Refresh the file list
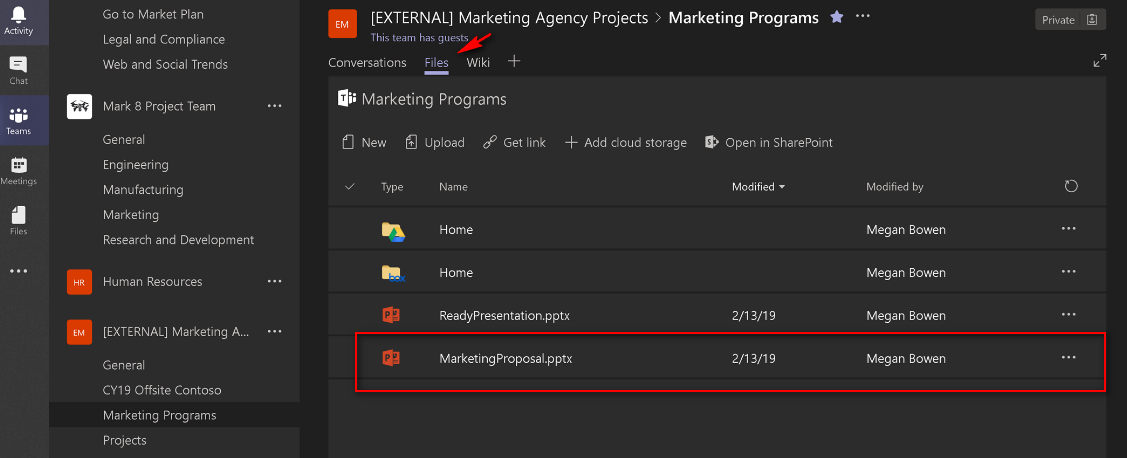The height and width of the screenshot is (458, 1127). coord(1071,186)
